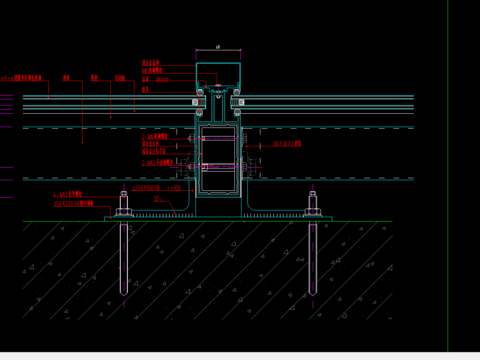Select the glass panel lines right of mullion
The image size is (480, 360).
pyautogui.click(x=328, y=104)
